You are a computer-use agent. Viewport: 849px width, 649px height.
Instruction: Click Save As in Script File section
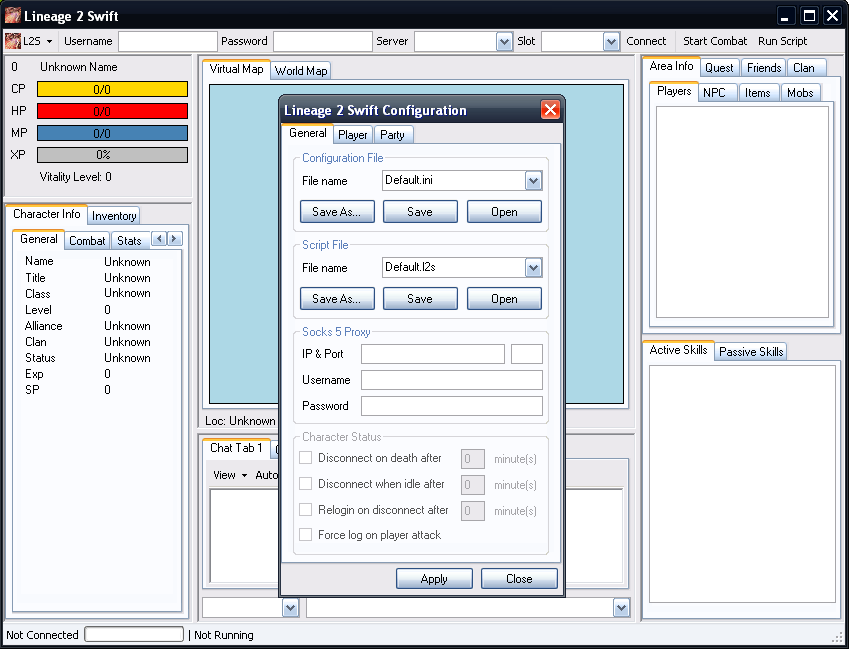(337, 299)
